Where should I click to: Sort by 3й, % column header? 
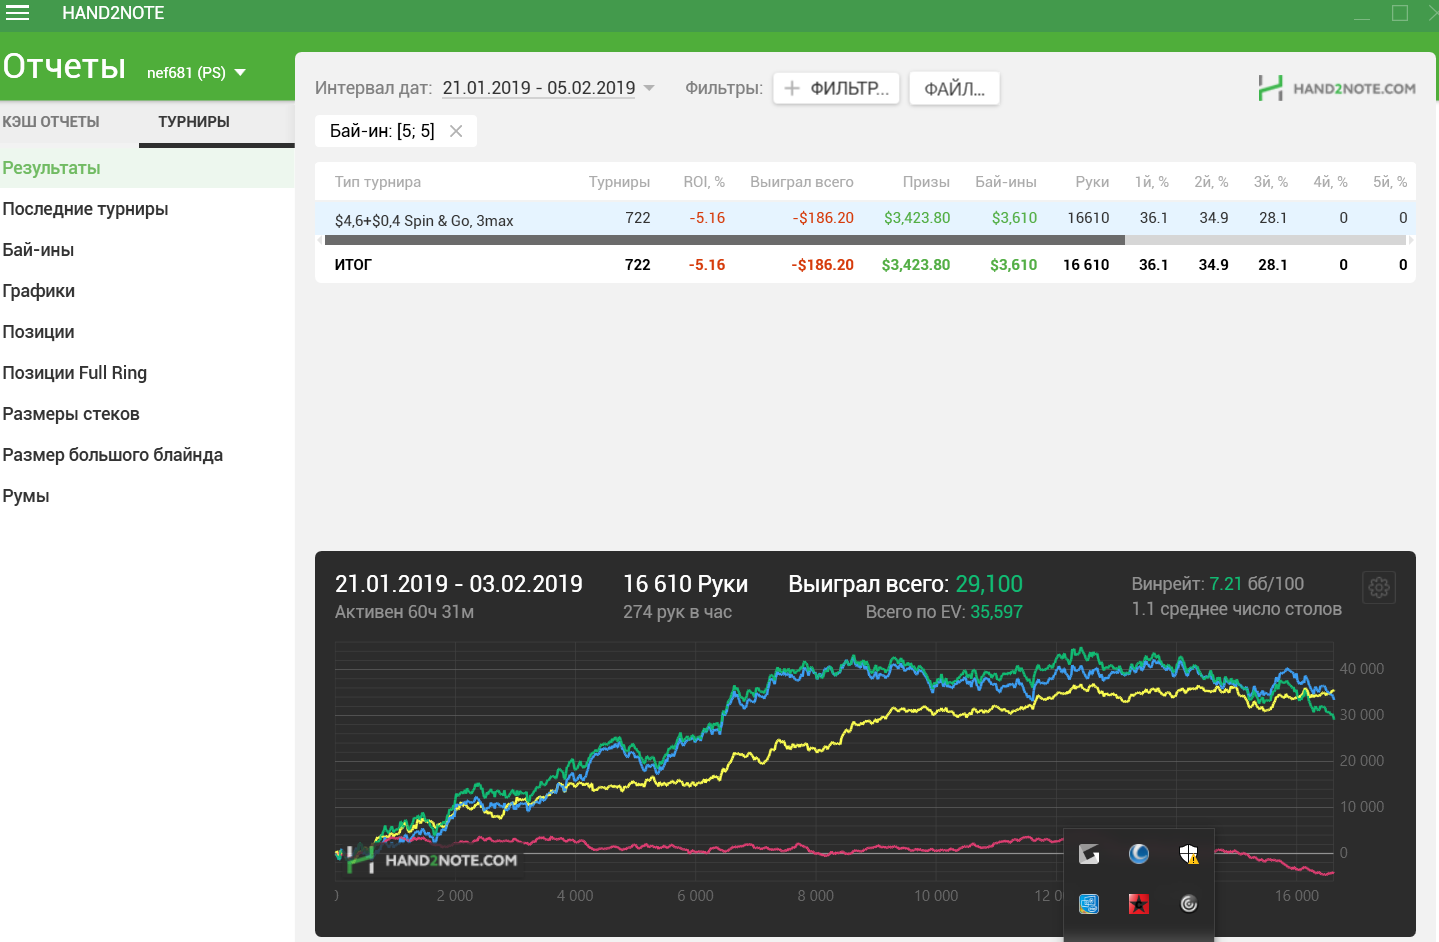pos(1271,182)
